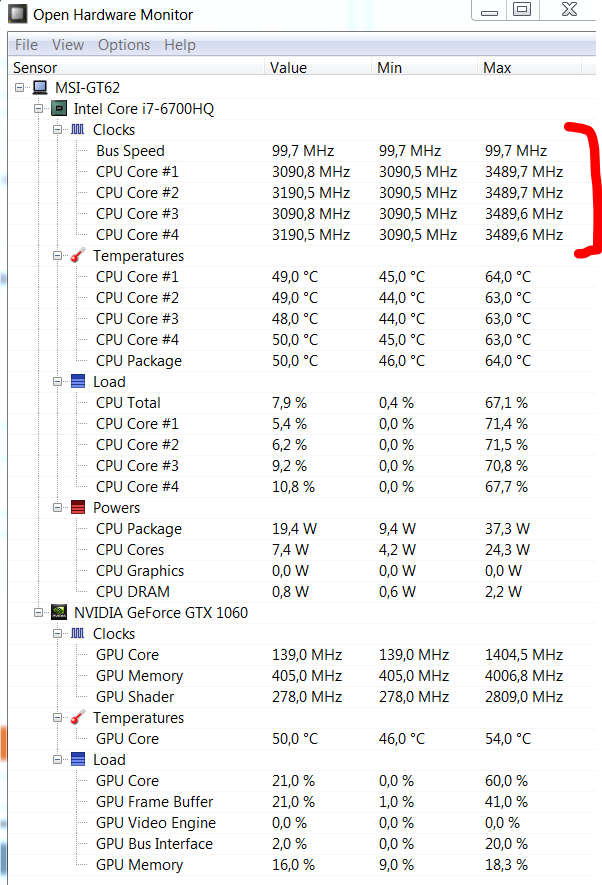This screenshot has height=885, width=602.
Task: Select the CPU Package temperature row
Action: [x=302, y=361]
